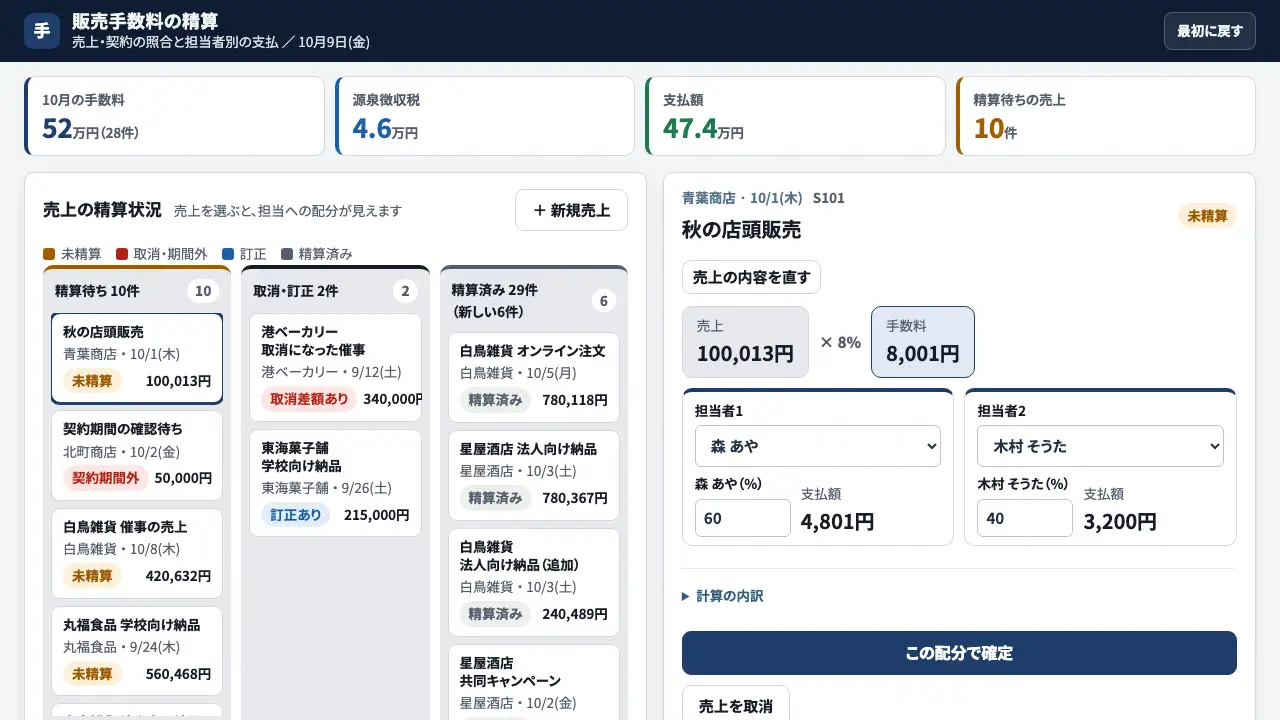Open the 星屋酒店 法人向け納品 card
The height and width of the screenshot is (720, 1280).
534,475
